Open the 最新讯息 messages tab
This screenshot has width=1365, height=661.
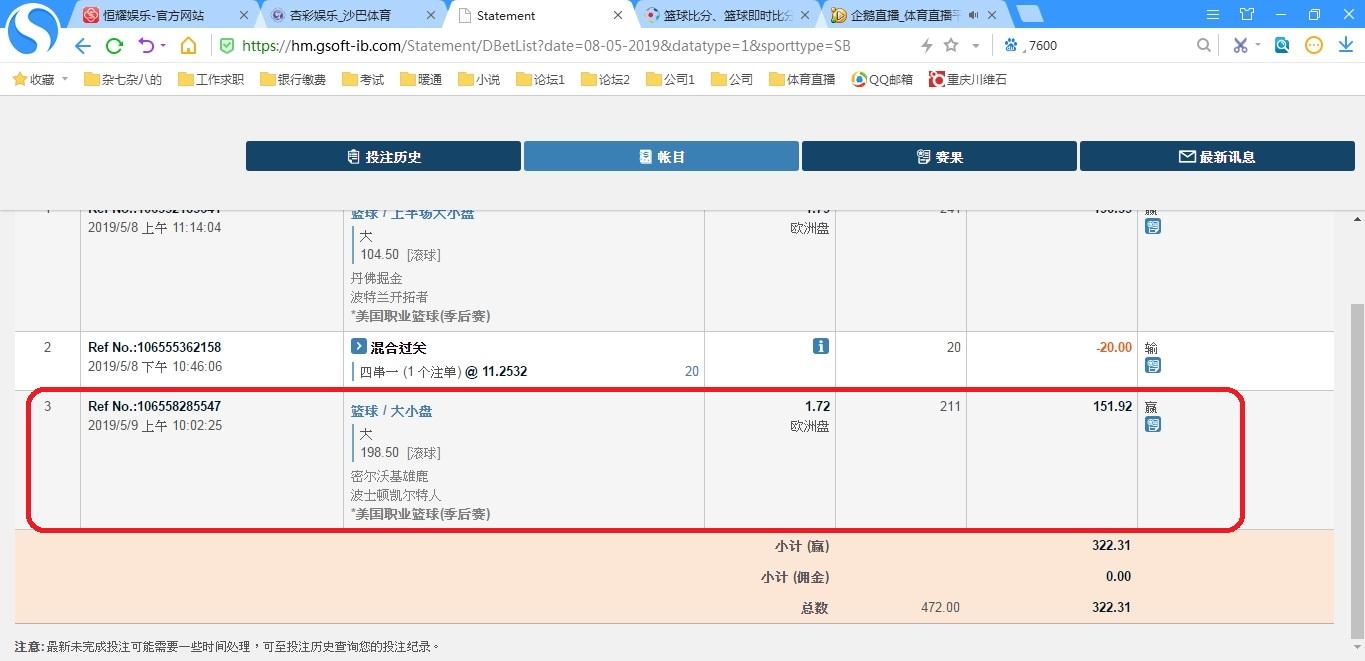1217,156
